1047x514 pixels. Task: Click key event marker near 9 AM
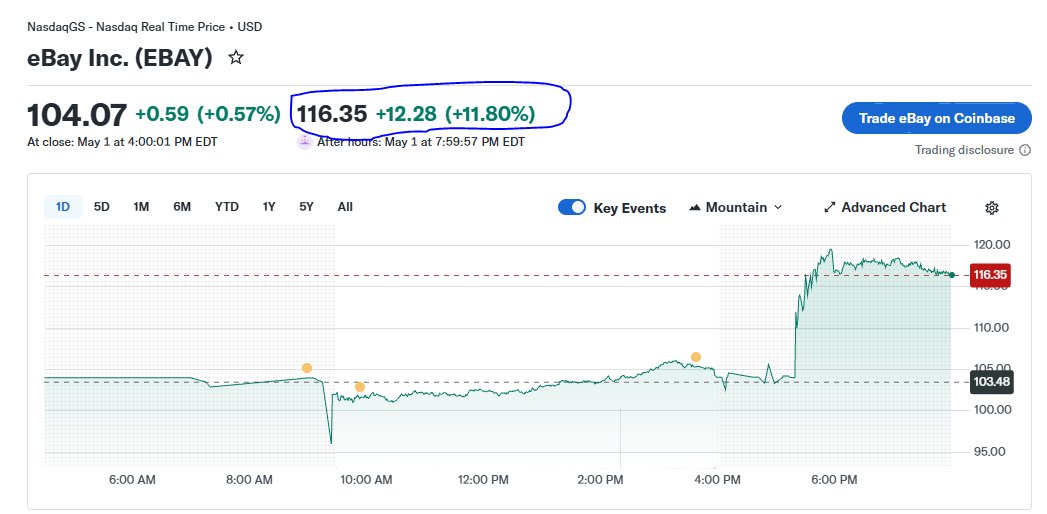306,368
